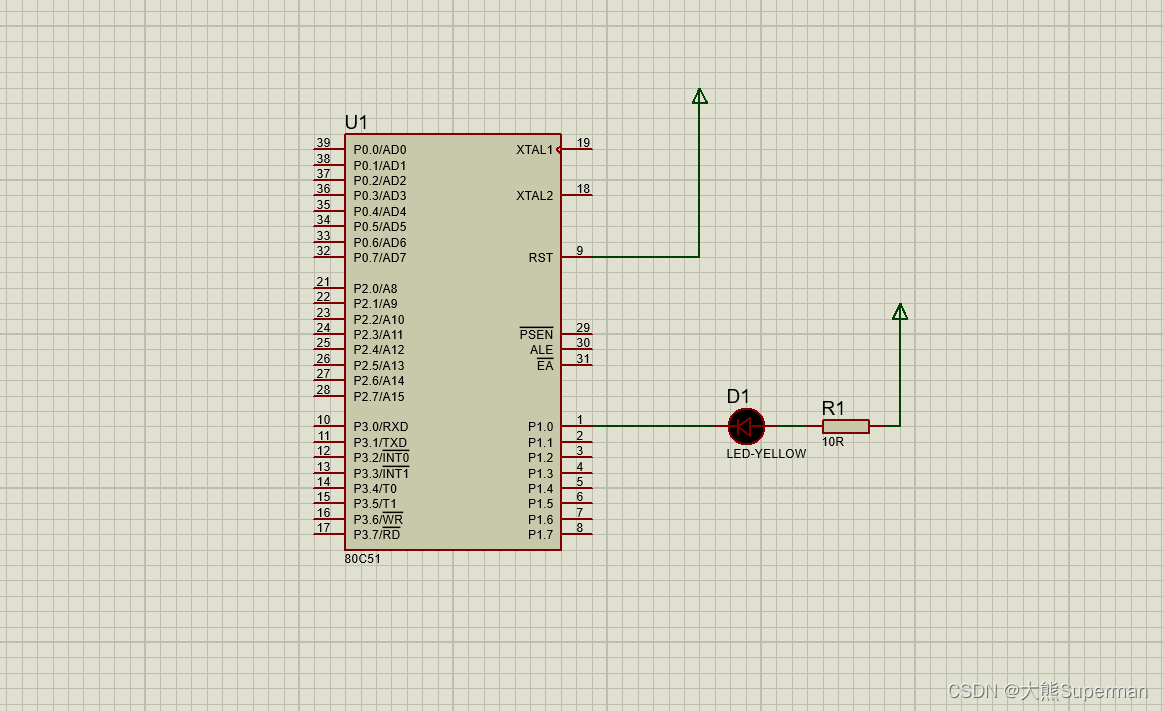This screenshot has width=1163, height=711.
Task: Click the P0.4/AD4 pin label
Action: coord(380,211)
